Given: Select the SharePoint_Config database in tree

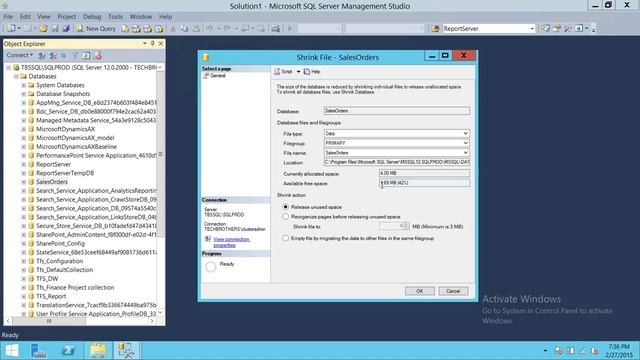Looking at the screenshot, I should click(60, 244).
